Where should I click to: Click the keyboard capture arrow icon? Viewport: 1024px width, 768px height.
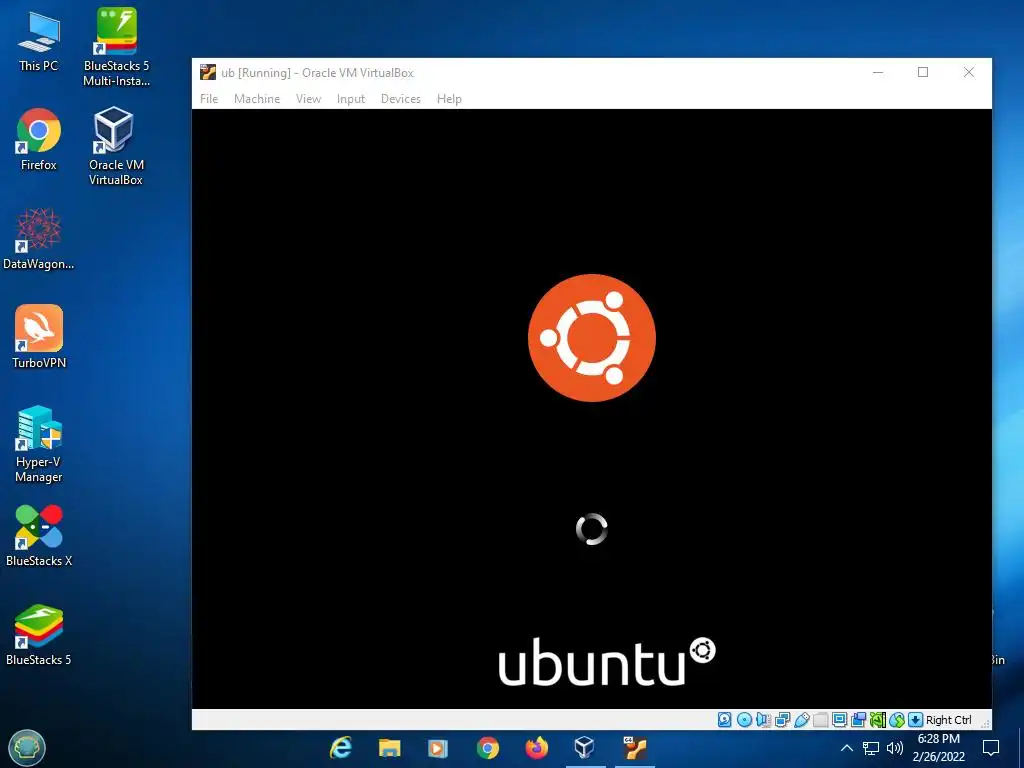click(x=916, y=720)
